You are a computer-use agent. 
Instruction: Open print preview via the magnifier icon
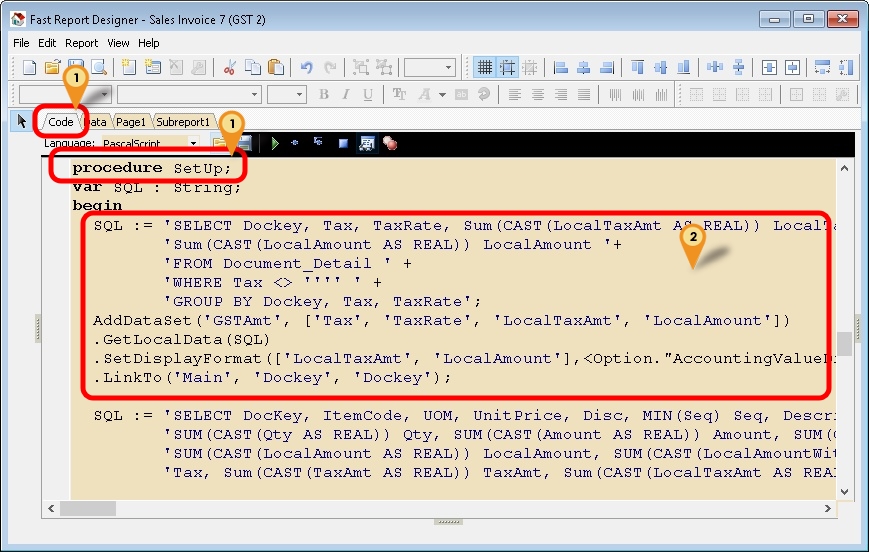pos(99,68)
